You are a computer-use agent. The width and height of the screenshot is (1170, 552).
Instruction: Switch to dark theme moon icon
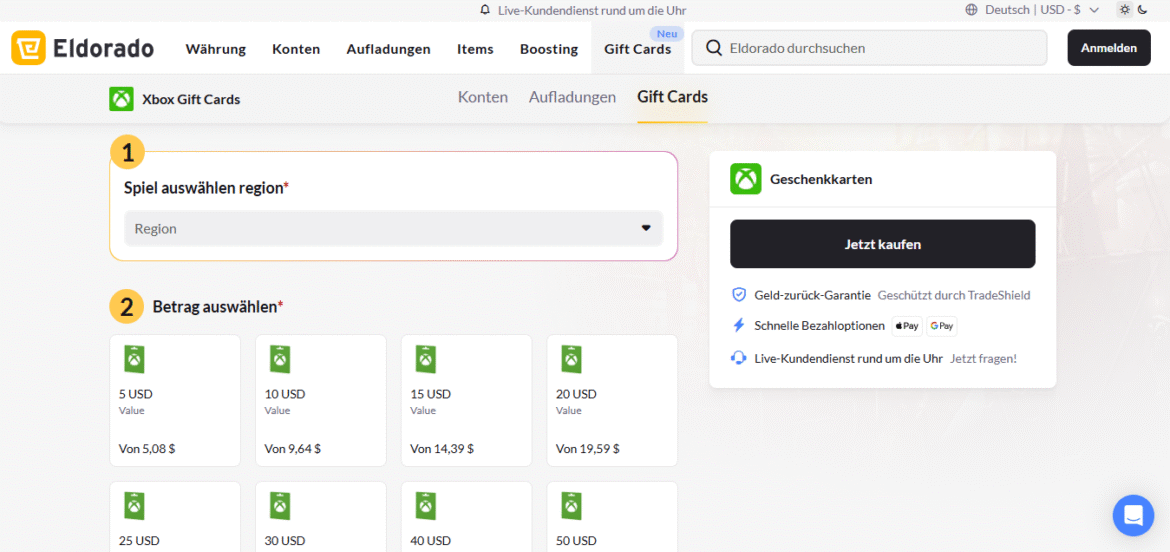coord(1142,10)
